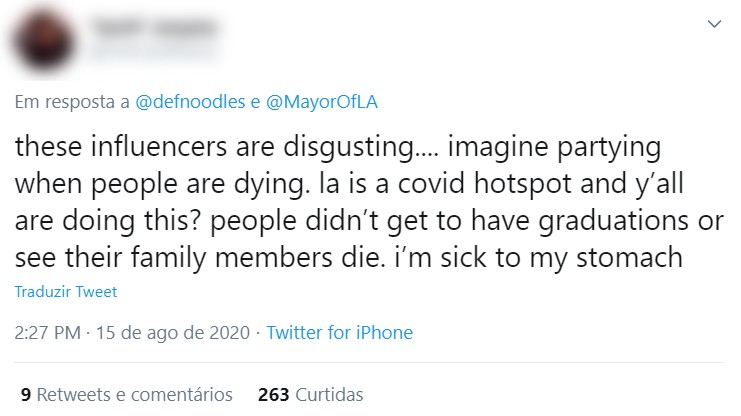741x416 pixels.
Task: Click the blurred profile avatar picture
Action: coord(43,41)
